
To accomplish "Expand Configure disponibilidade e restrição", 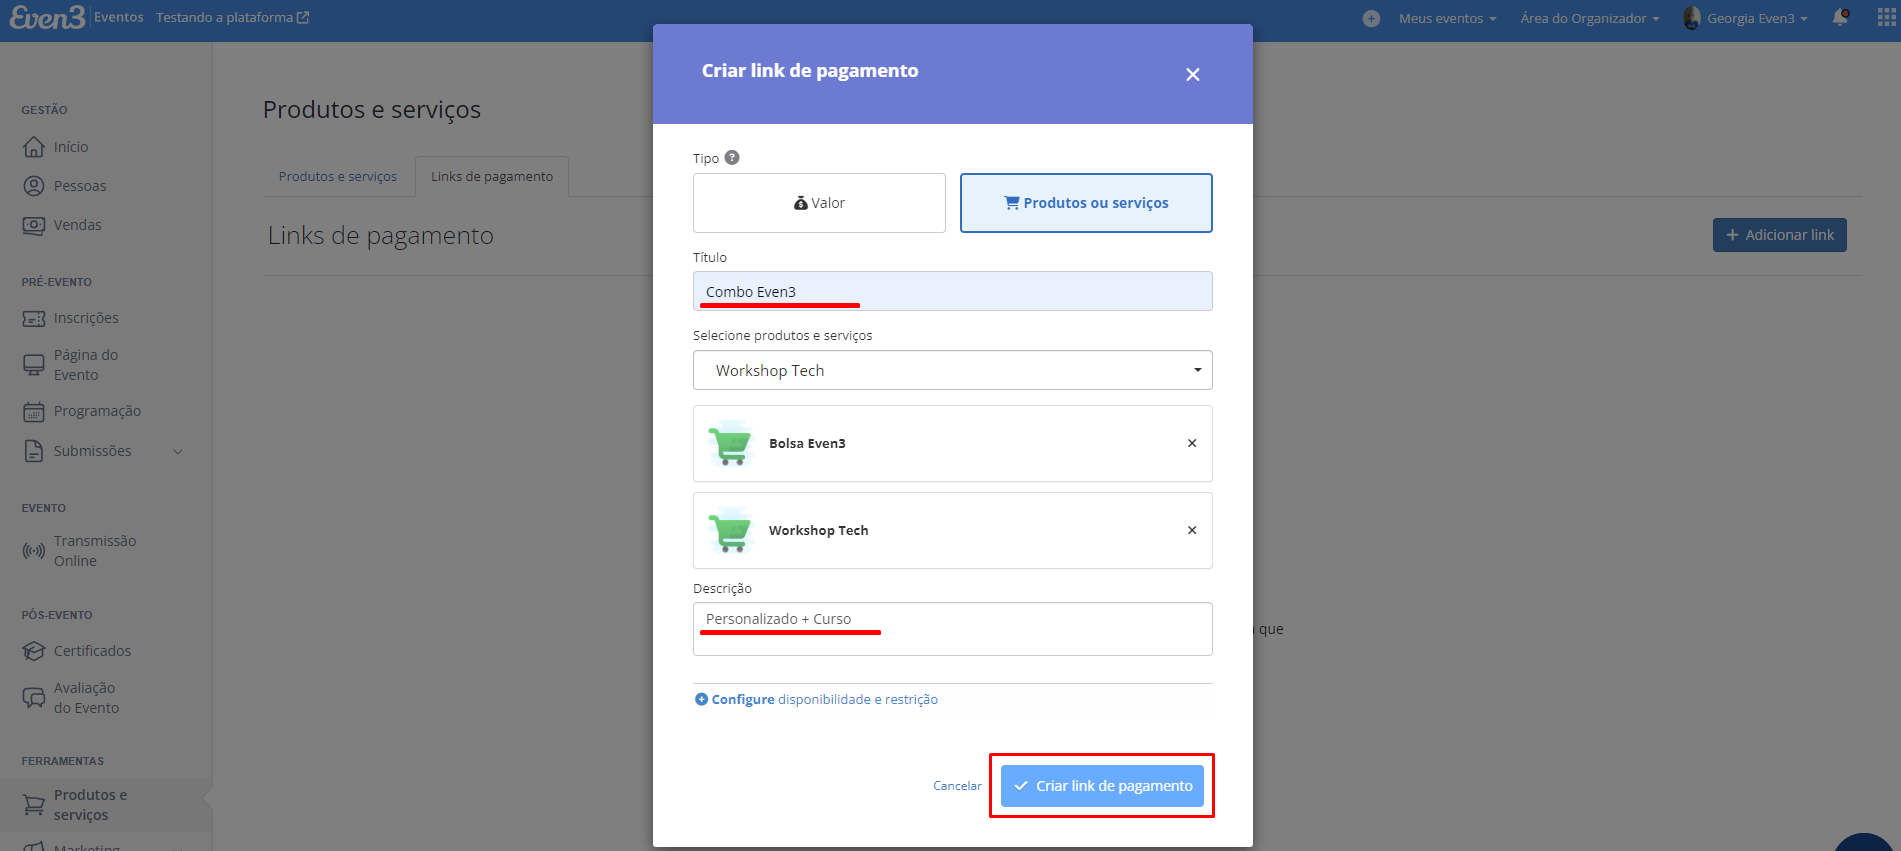I will (816, 699).
